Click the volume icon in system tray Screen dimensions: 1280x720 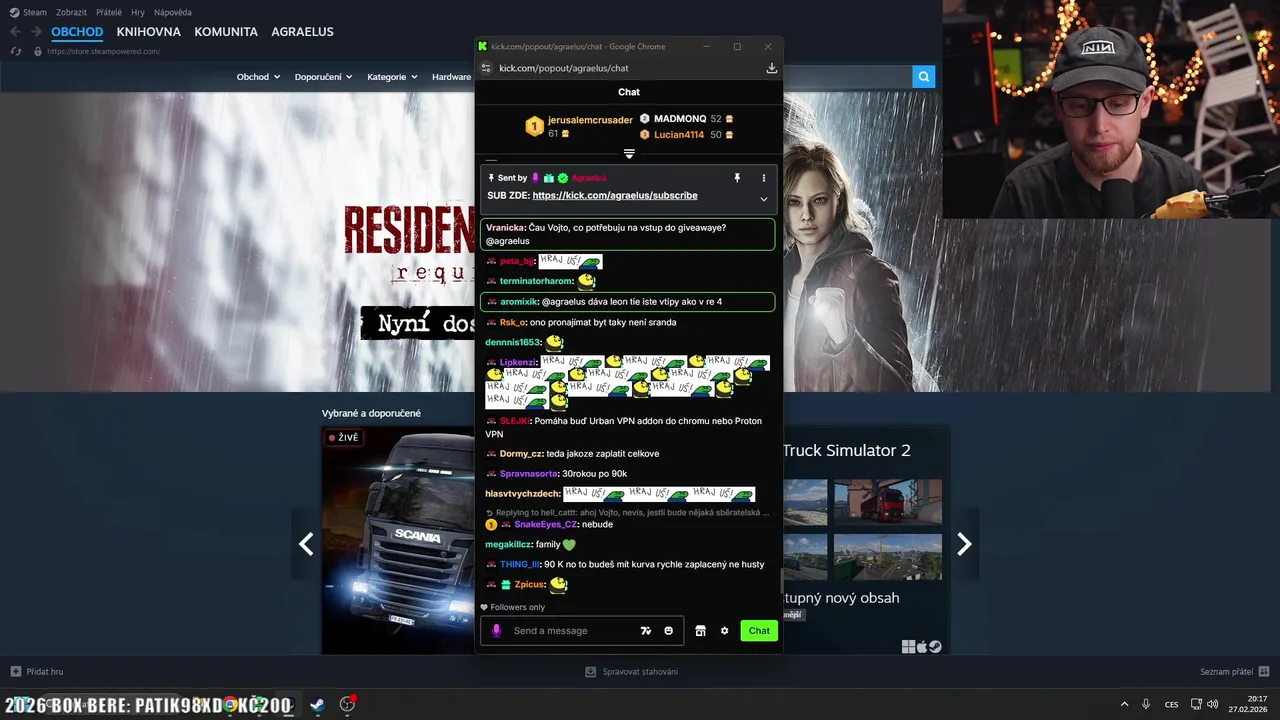tap(1212, 704)
